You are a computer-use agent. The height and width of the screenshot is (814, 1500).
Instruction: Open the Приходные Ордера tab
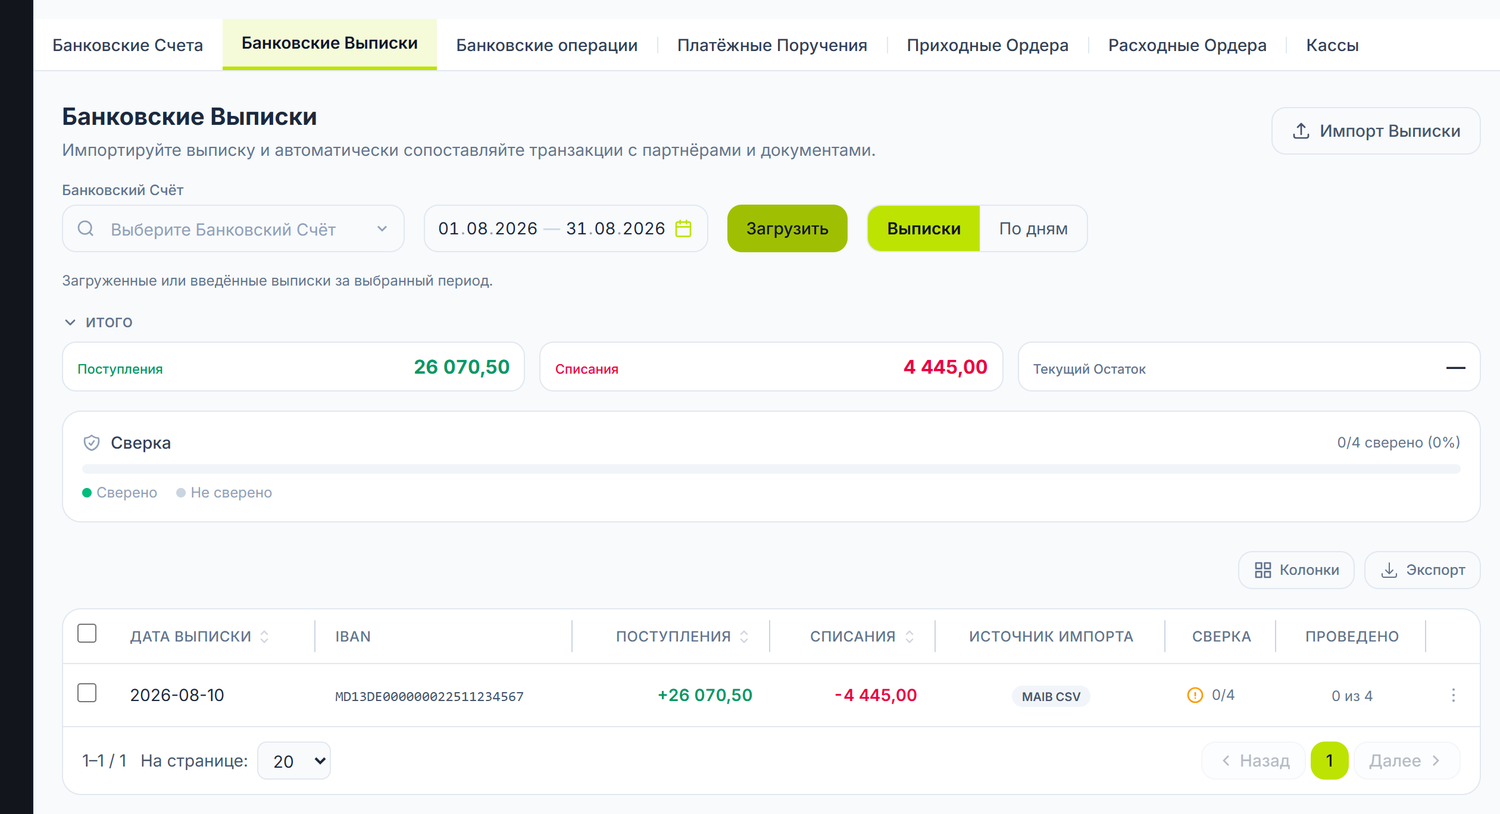(x=988, y=45)
